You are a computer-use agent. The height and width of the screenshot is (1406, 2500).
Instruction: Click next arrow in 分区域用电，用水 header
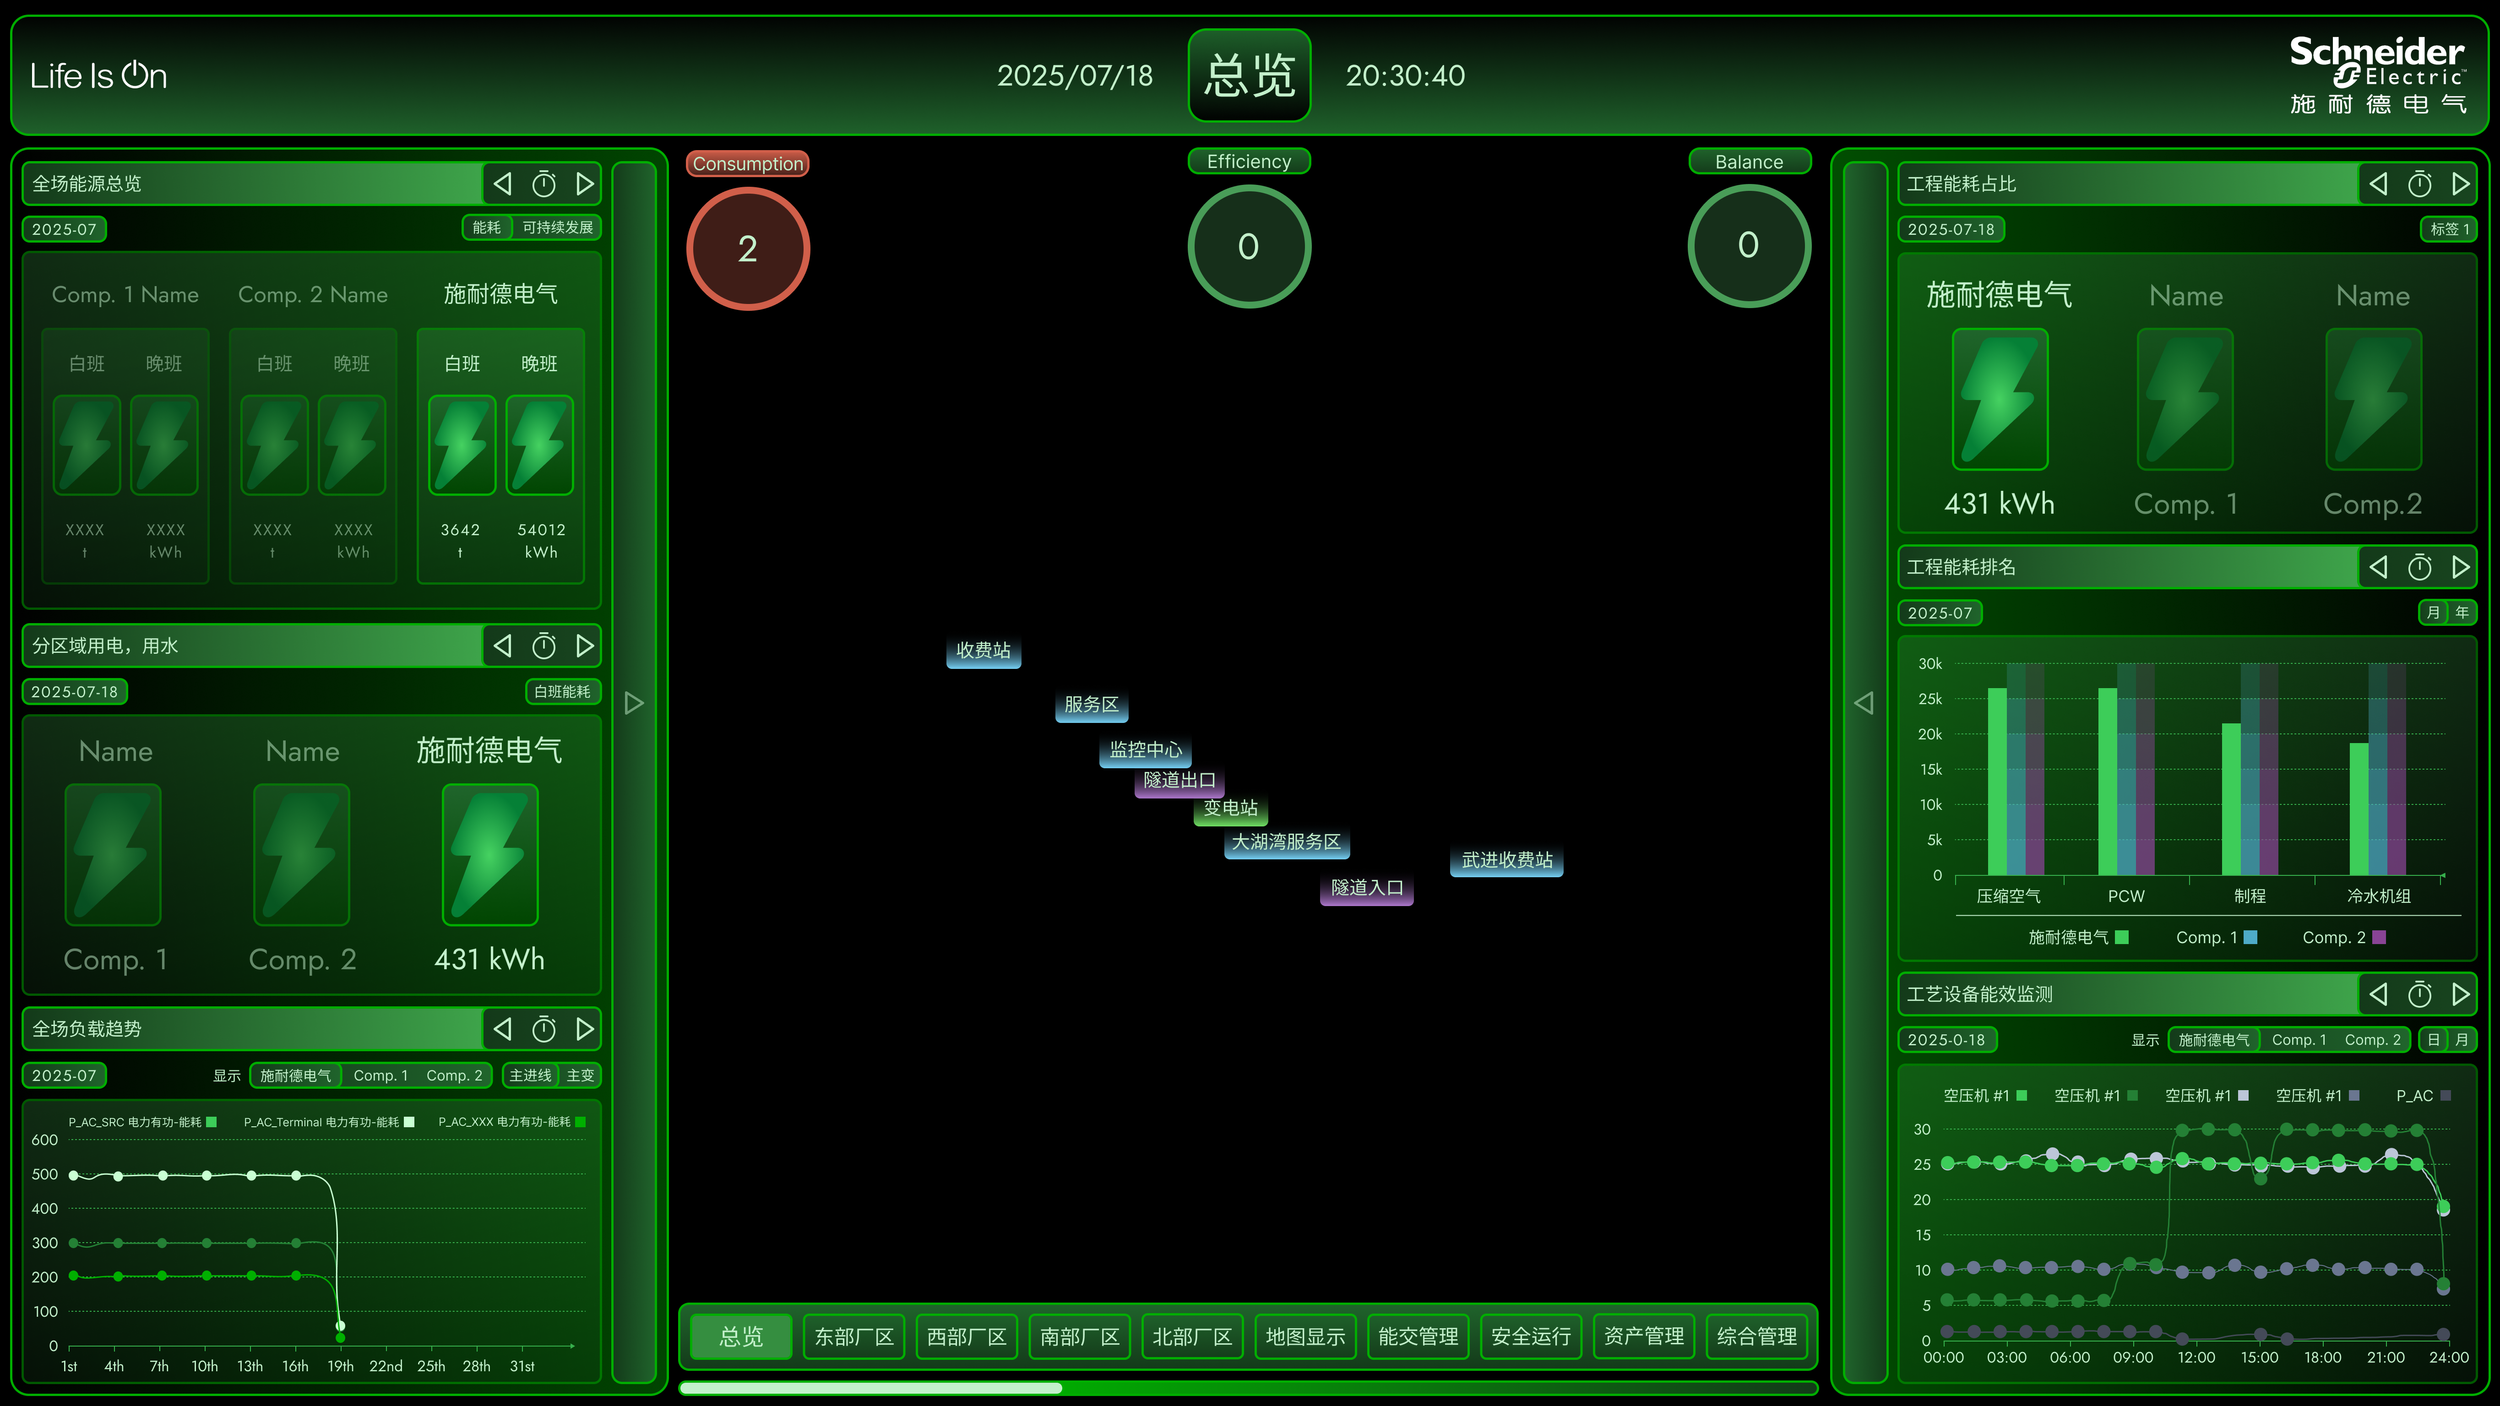pyautogui.click(x=585, y=646)
